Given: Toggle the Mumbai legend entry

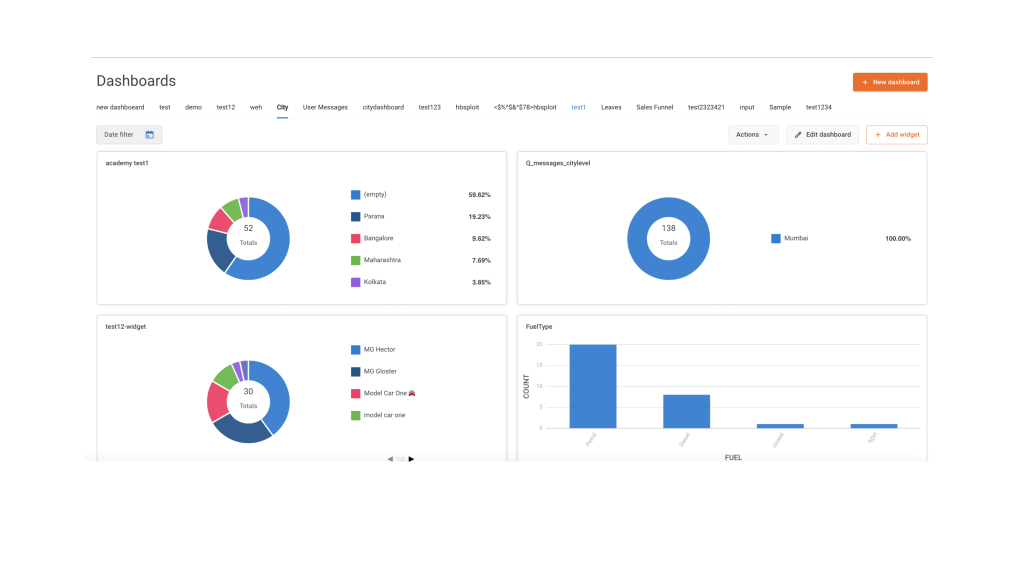Looking at the screenshot, I should (x=795, y=238).
